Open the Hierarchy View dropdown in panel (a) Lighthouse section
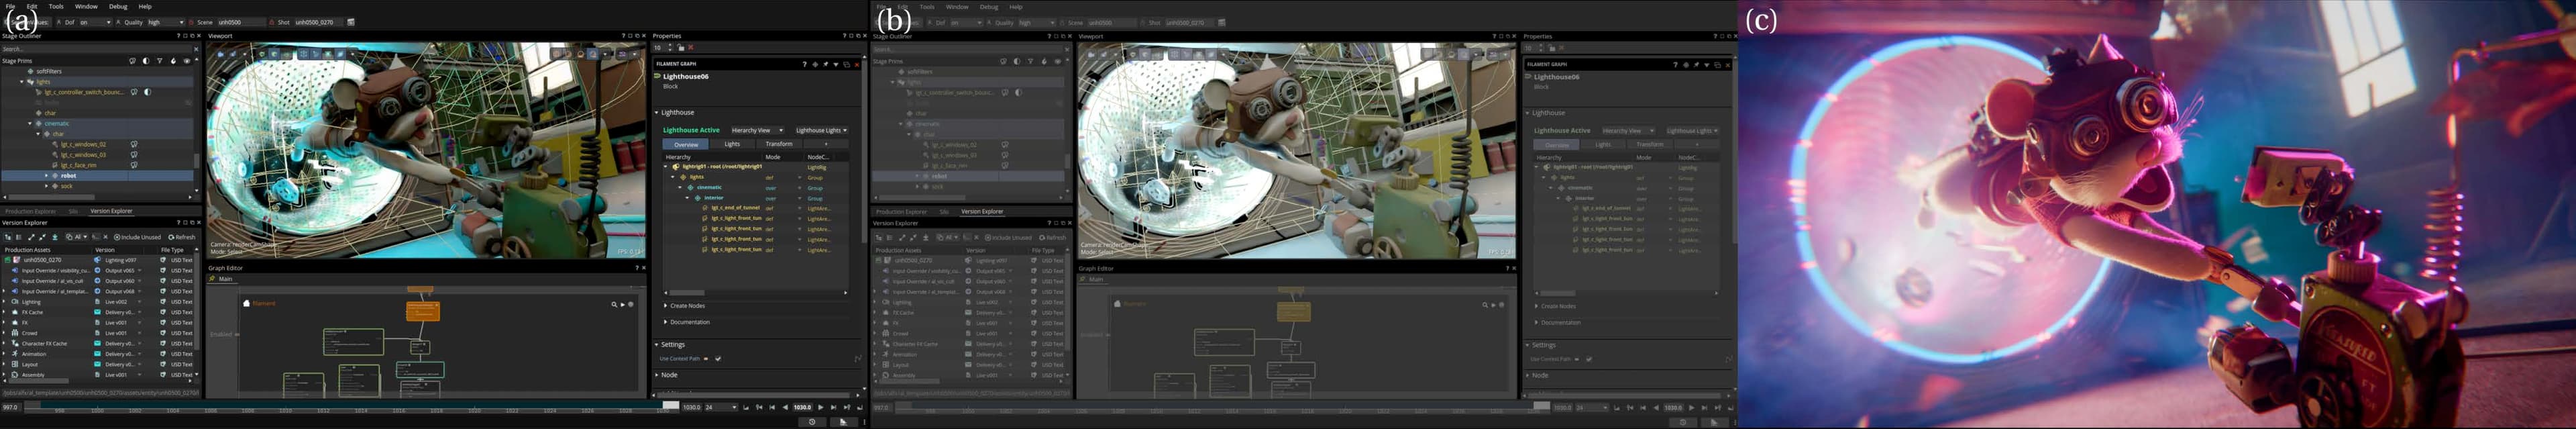This screenshot has height=429, width=2576. click(x=756, y=130)
